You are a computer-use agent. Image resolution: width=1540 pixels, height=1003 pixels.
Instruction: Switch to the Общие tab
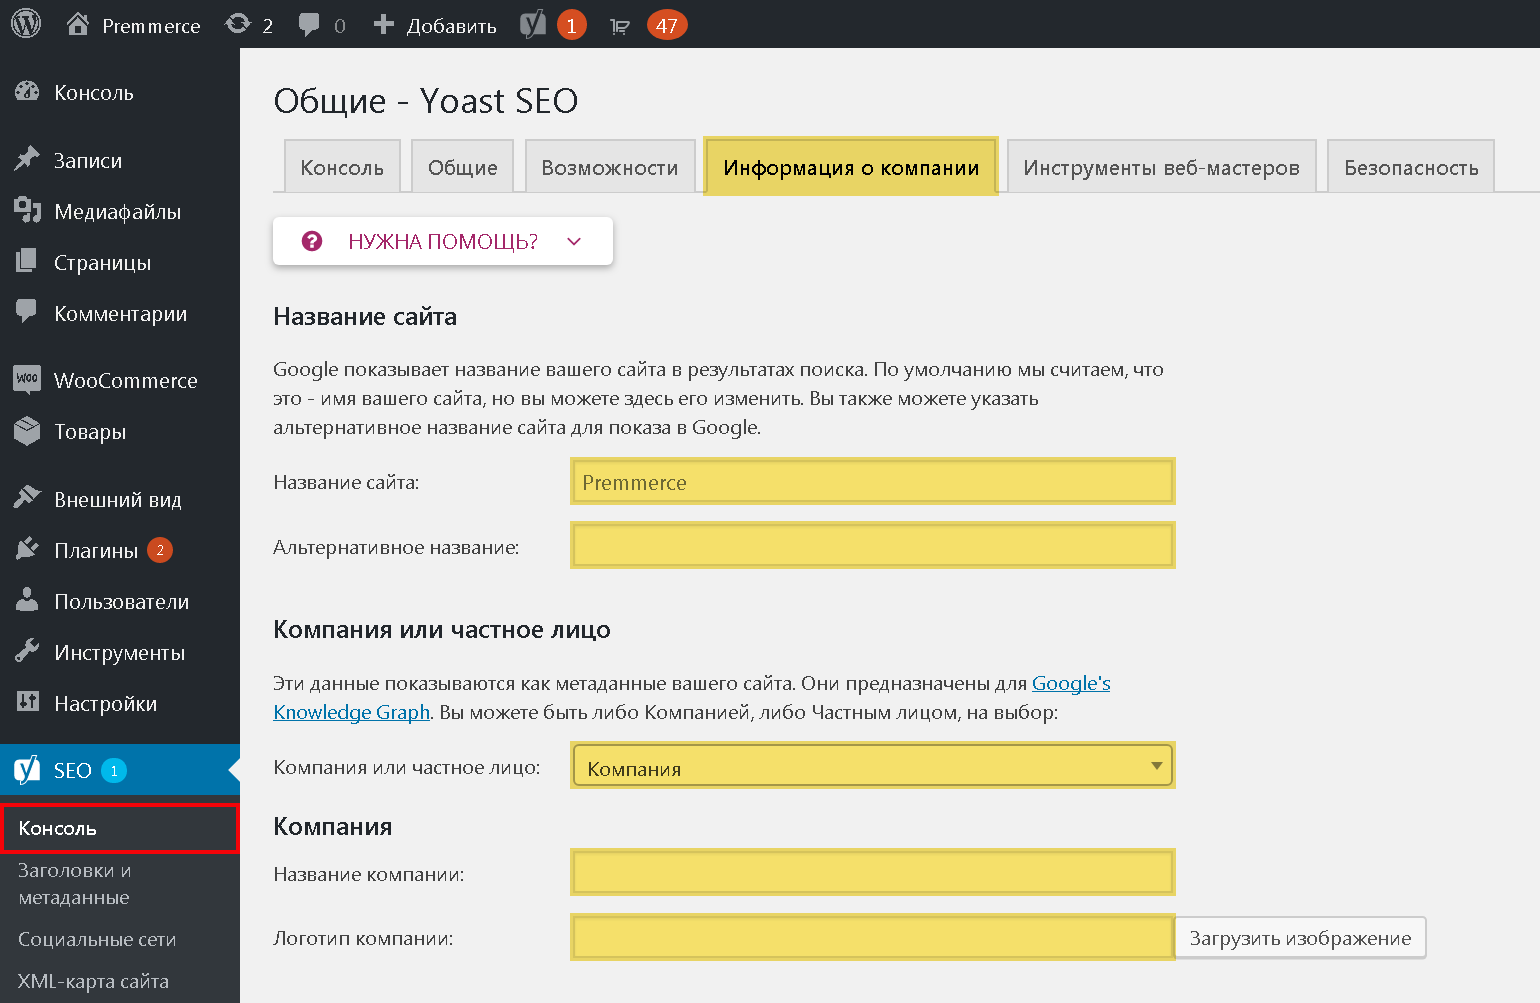(x=463, y=167)
